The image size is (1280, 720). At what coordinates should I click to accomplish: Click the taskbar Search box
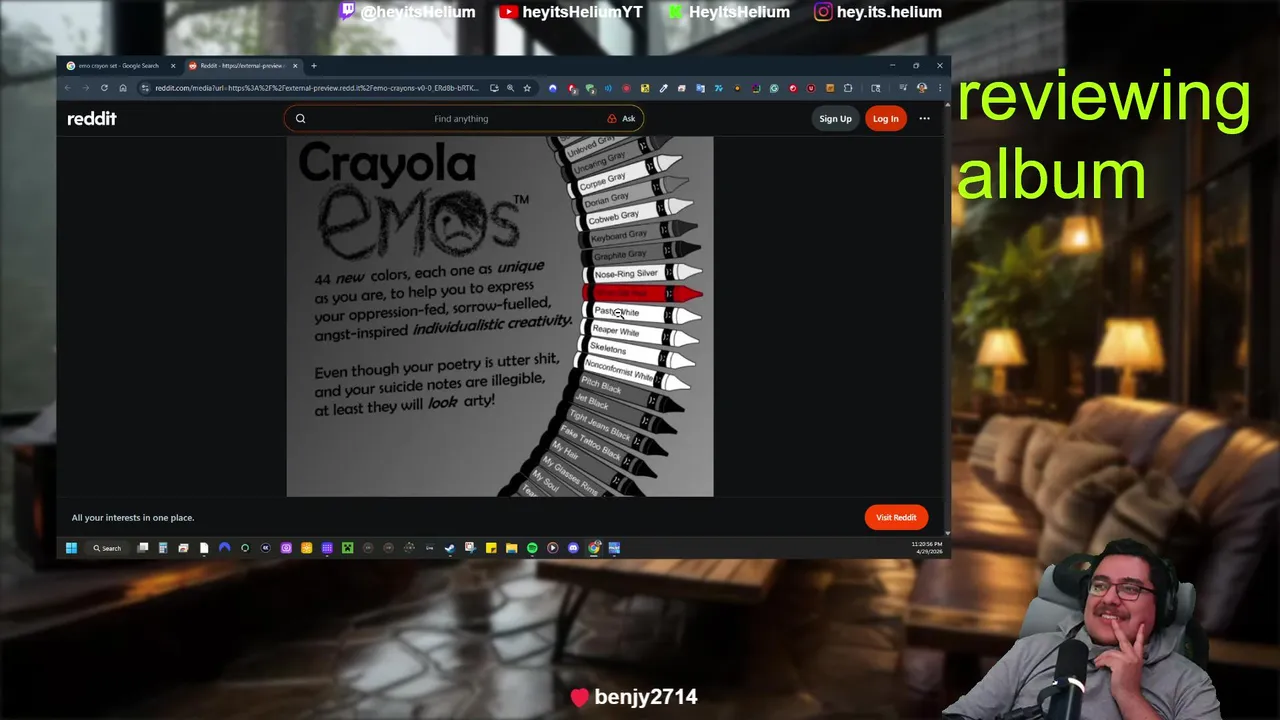[107, 548]
